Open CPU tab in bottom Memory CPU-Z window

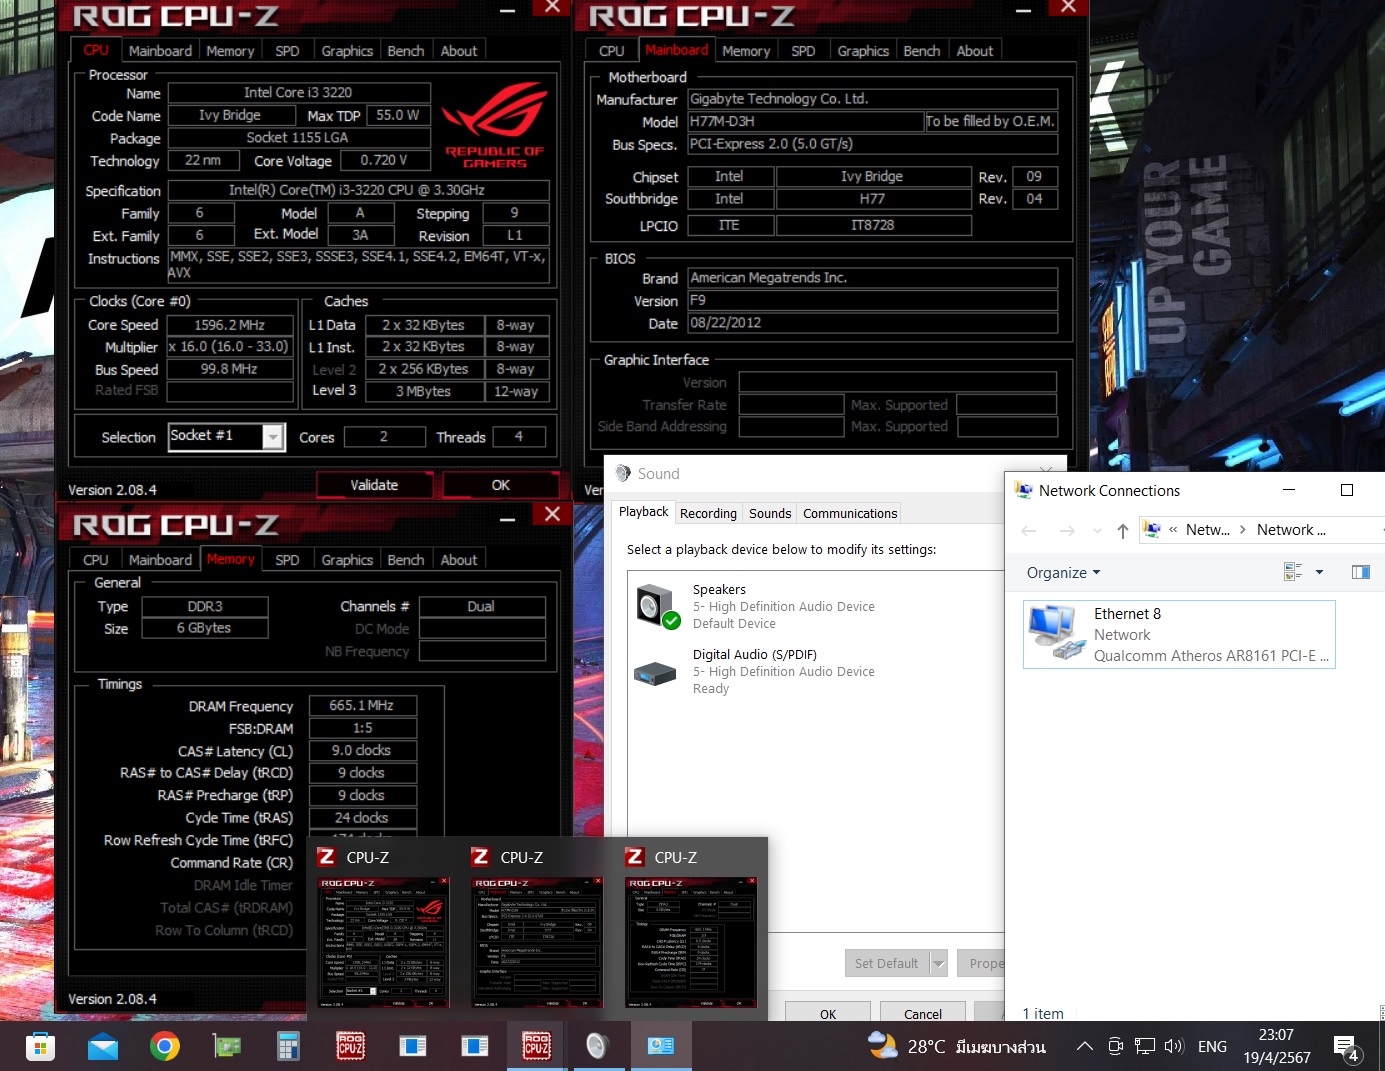click(96, 560)
